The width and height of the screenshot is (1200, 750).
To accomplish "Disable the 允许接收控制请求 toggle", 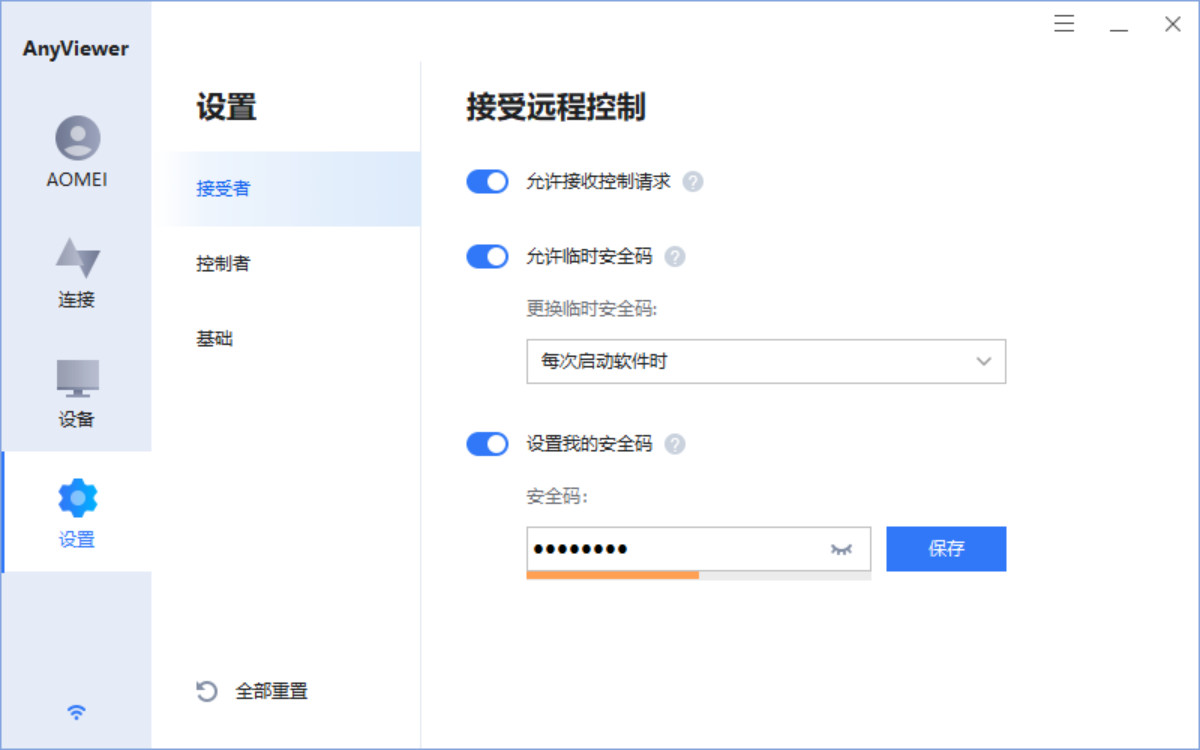I will pyautogui.click(x=488, y=182).
